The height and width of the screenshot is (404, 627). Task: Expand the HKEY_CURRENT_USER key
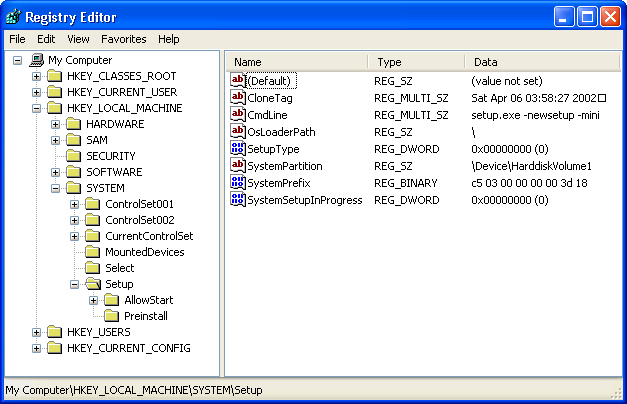[36, 92]
